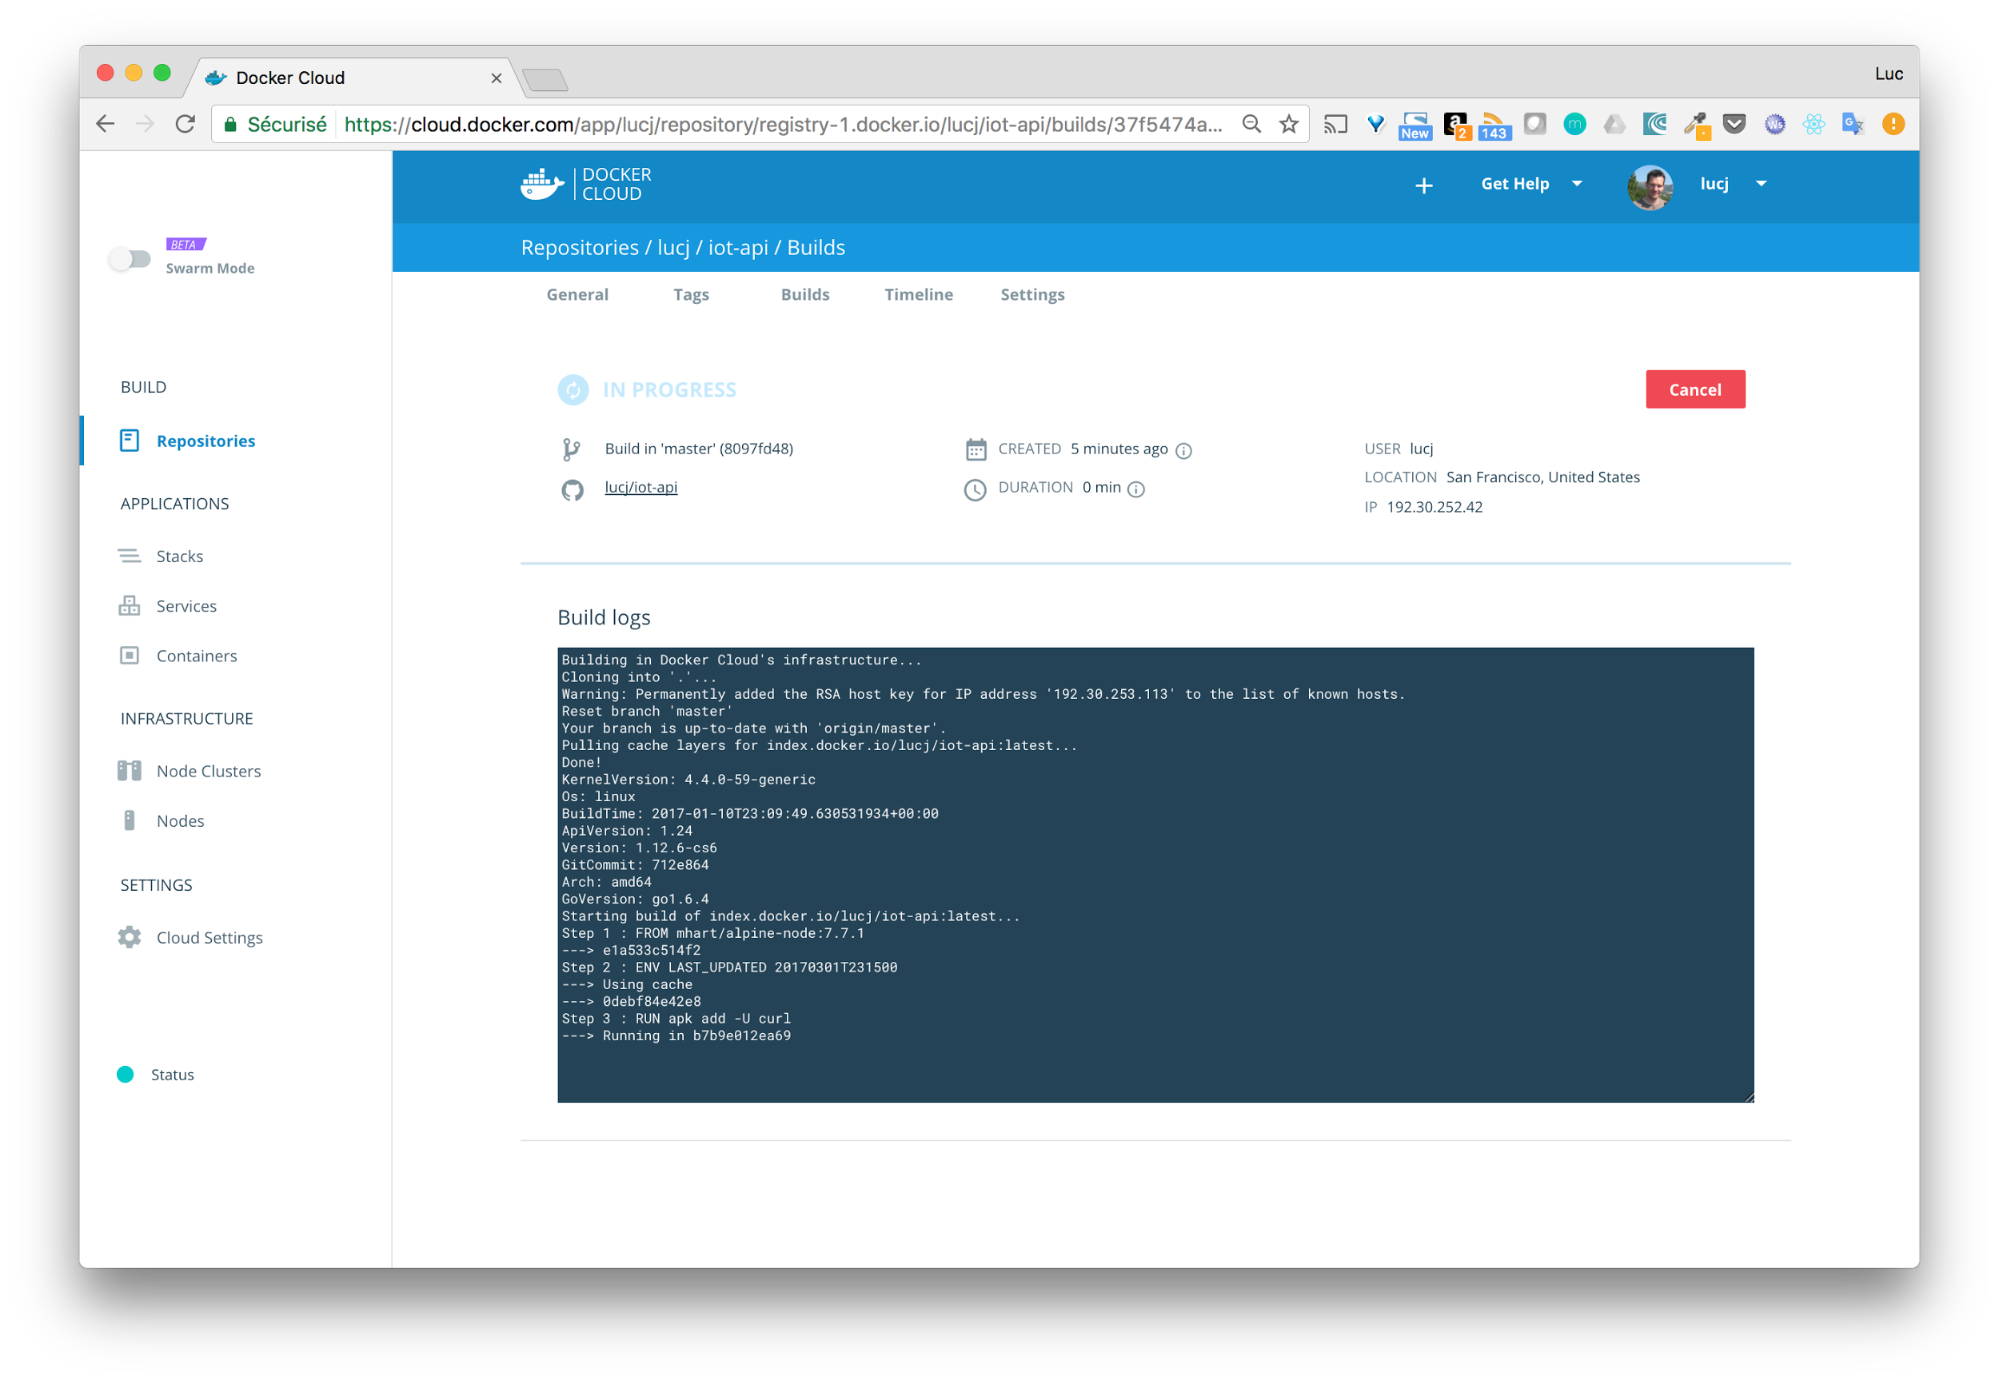Image resolution: width=1999 pixels, height=1382 pixels.
Task: Click the green Status indicator dot
Action: point(125,1074)
